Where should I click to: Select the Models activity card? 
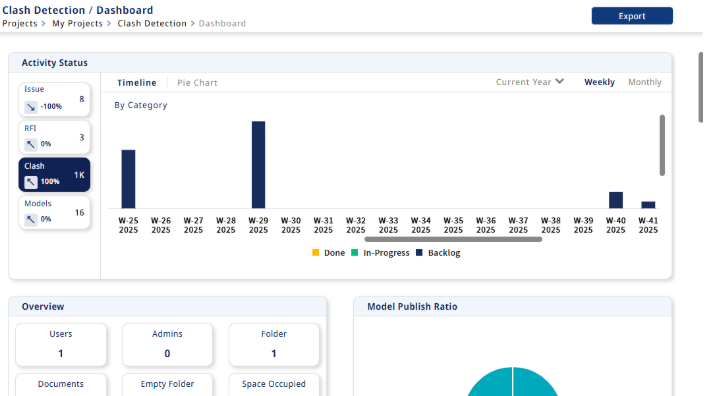pos(54,213)
